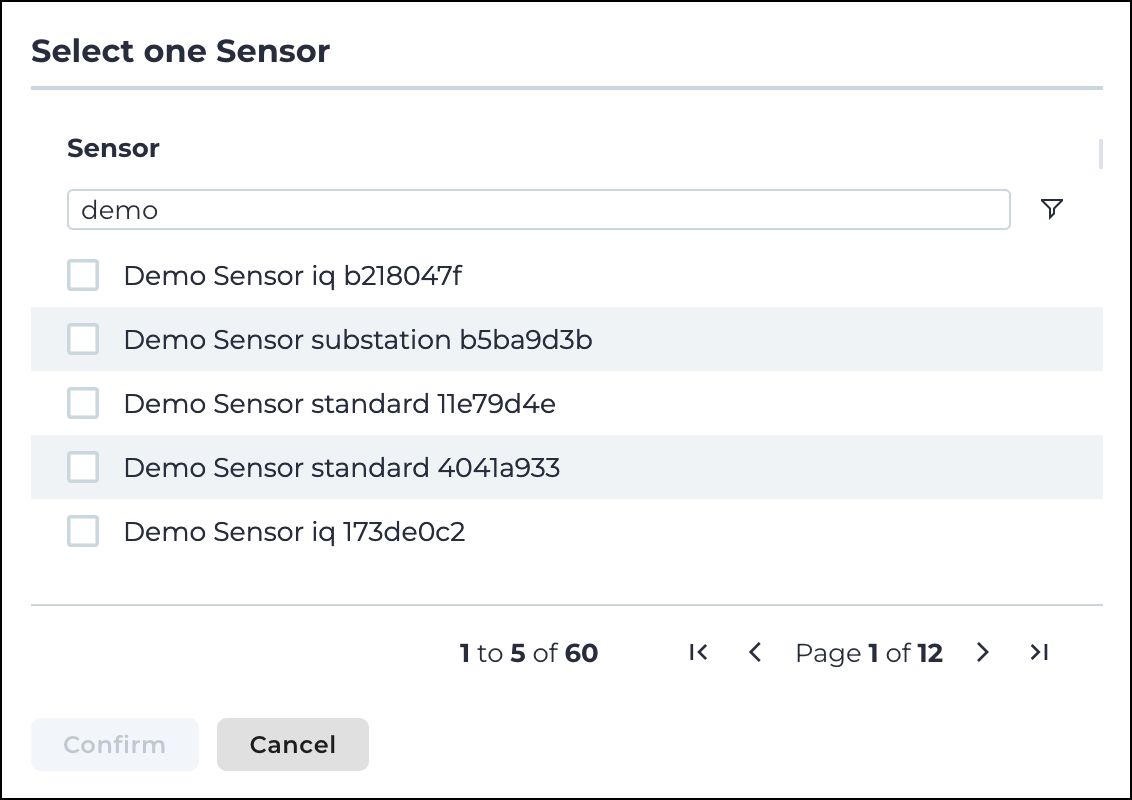Click the Confirm button
Viewport: 1132px width, 800px height.
[115, 744]
